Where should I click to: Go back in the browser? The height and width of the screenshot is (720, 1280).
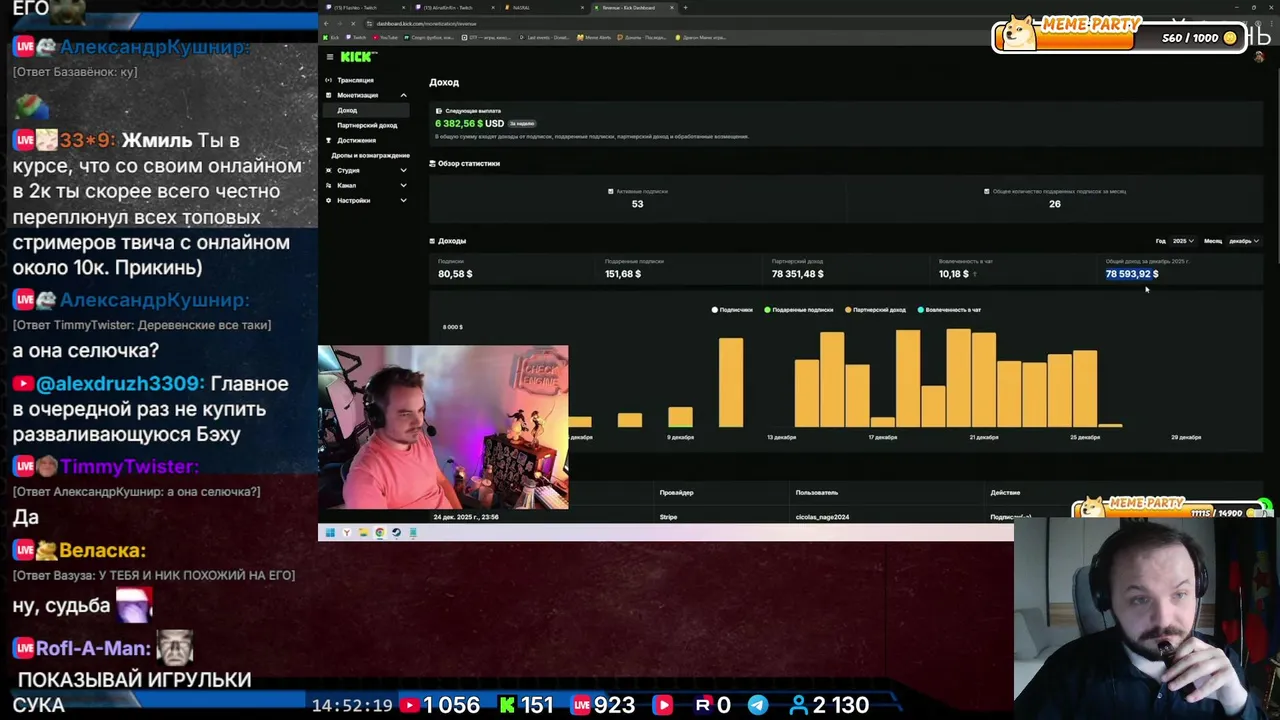328,23
